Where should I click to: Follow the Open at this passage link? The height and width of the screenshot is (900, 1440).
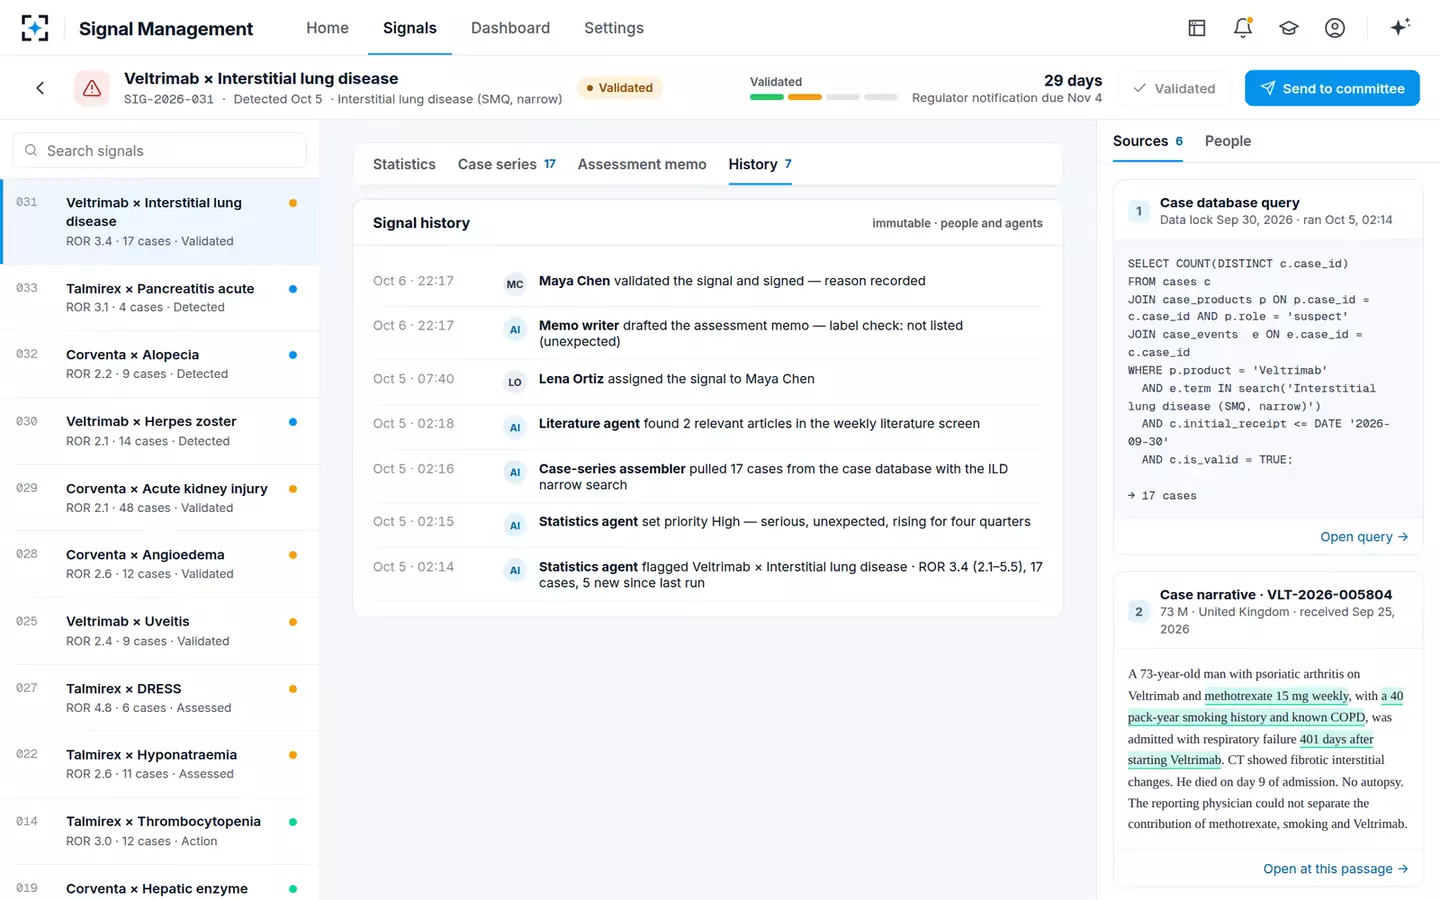pyautogui.click(x=1336, y=869)
